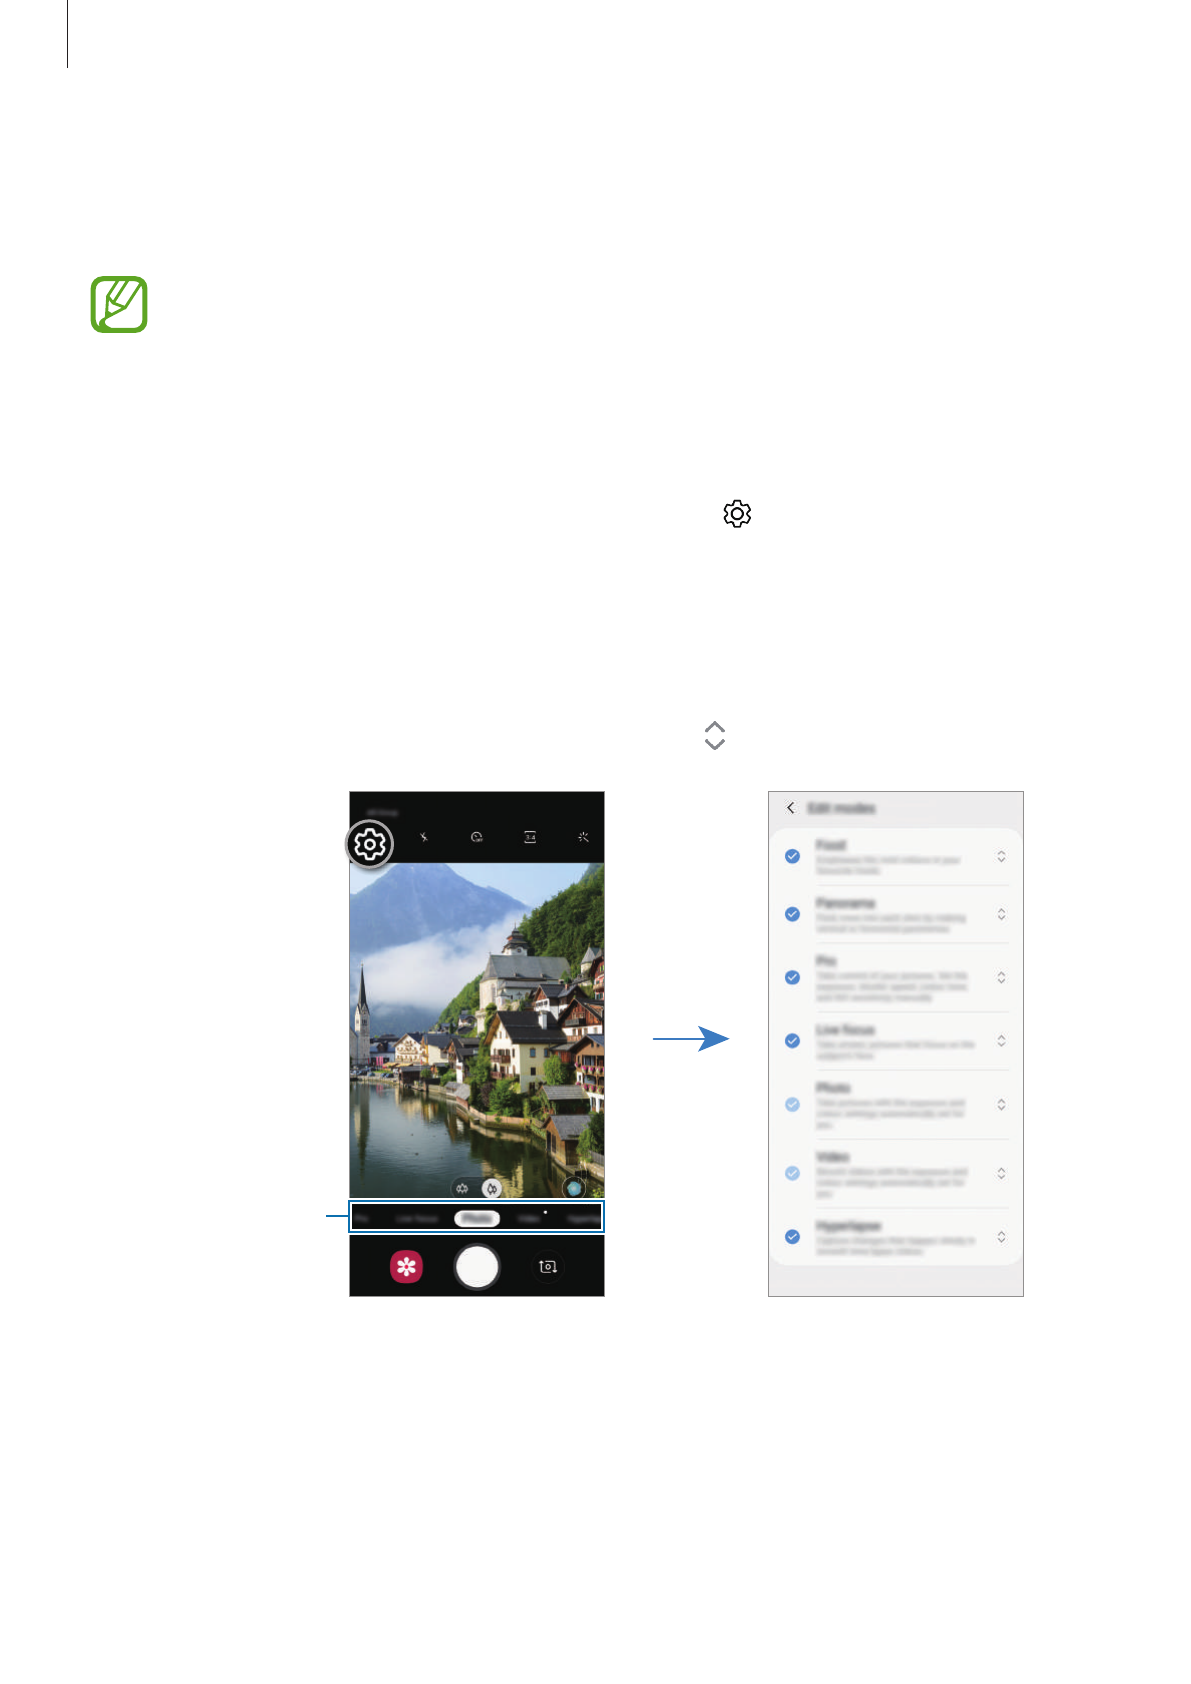Select the wide-angle lens tree icon
Viewport: 1191px width, 1684px height.
point(462,1188)
